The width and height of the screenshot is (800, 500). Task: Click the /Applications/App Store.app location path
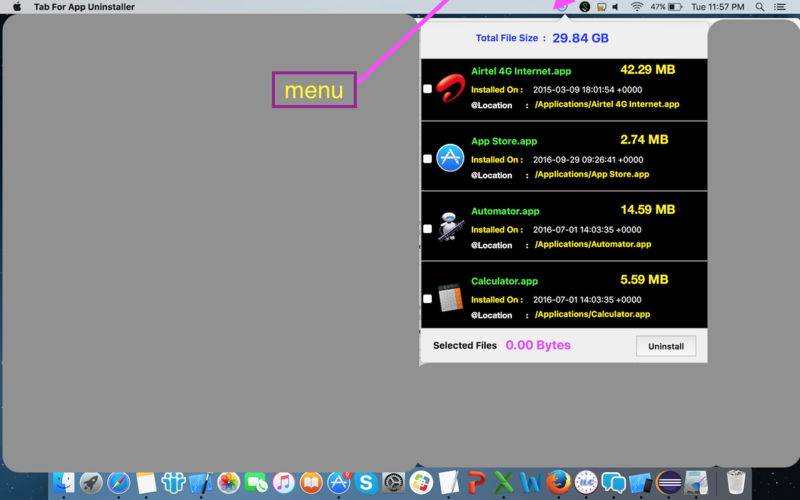[x=592, y=174]
